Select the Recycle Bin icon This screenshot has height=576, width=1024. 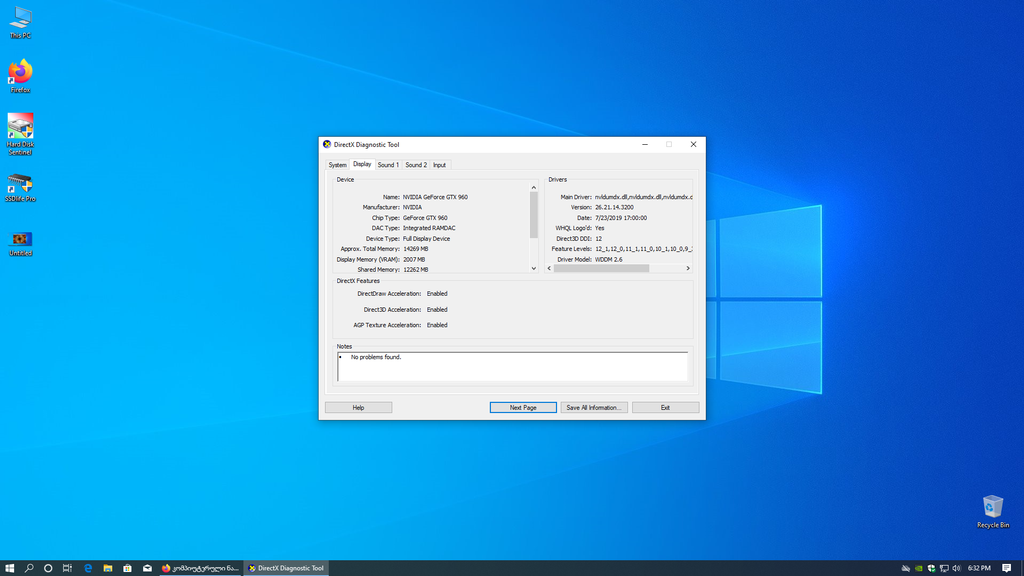tap(992, 507)
